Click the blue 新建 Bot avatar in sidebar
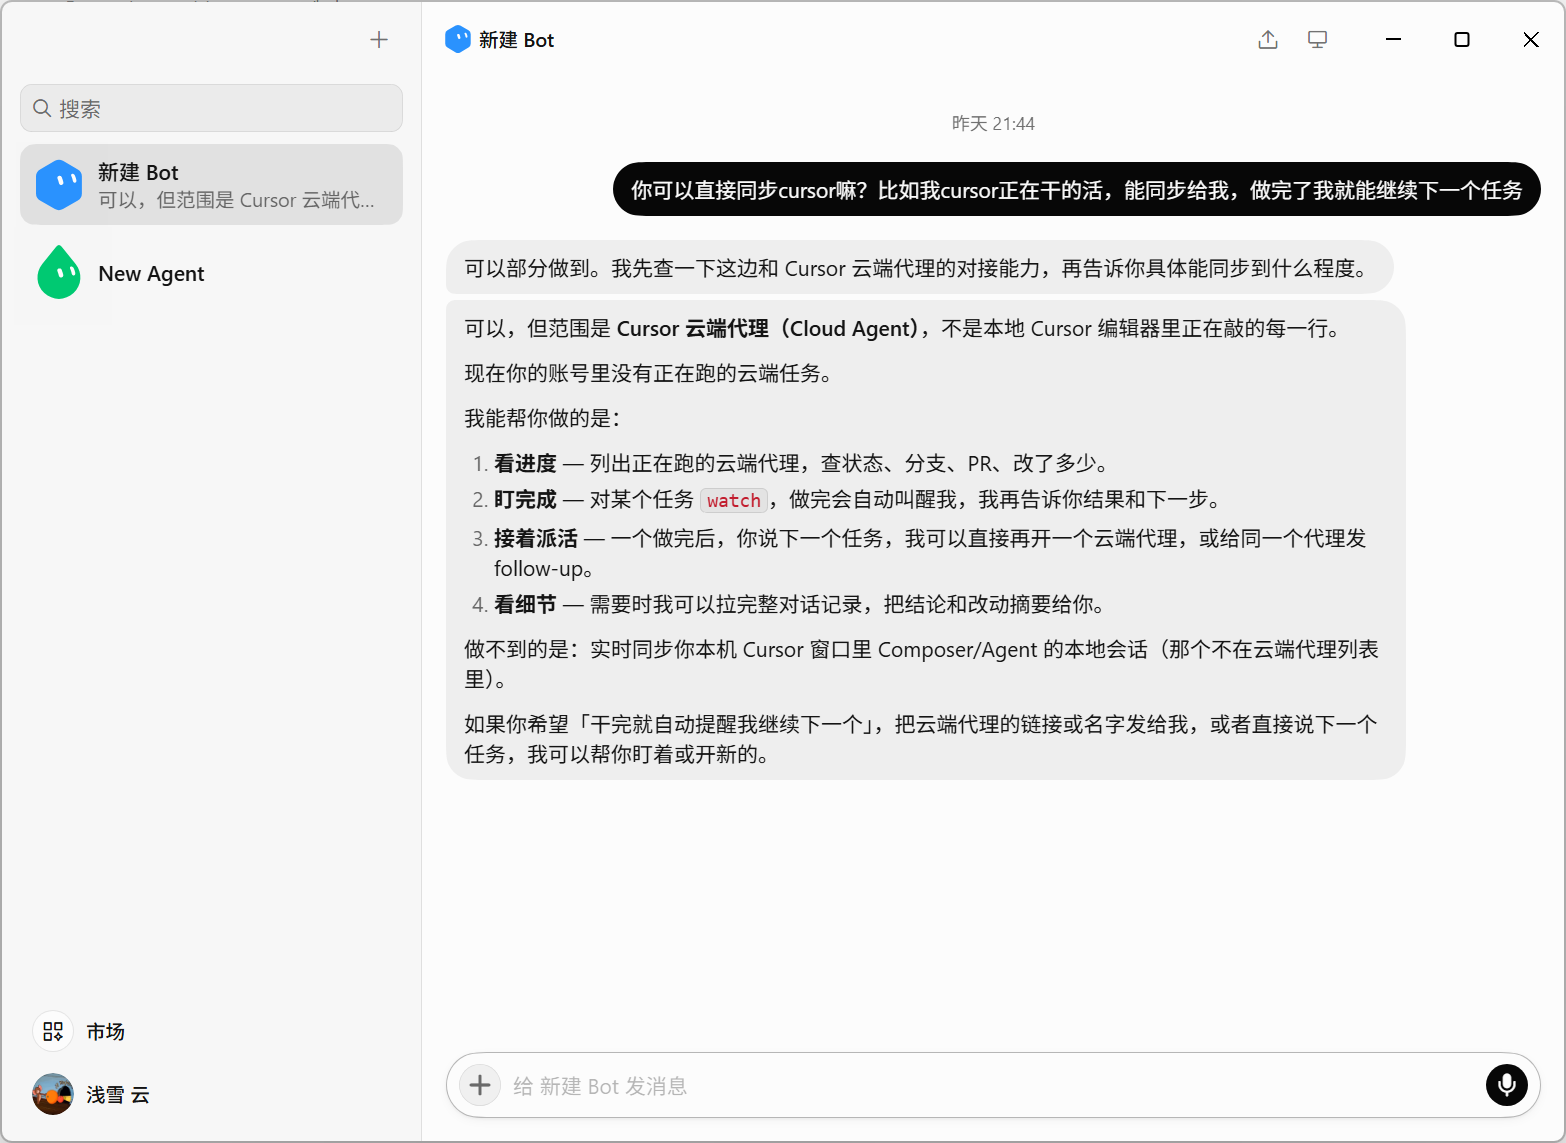 click(x=59, y=185)
